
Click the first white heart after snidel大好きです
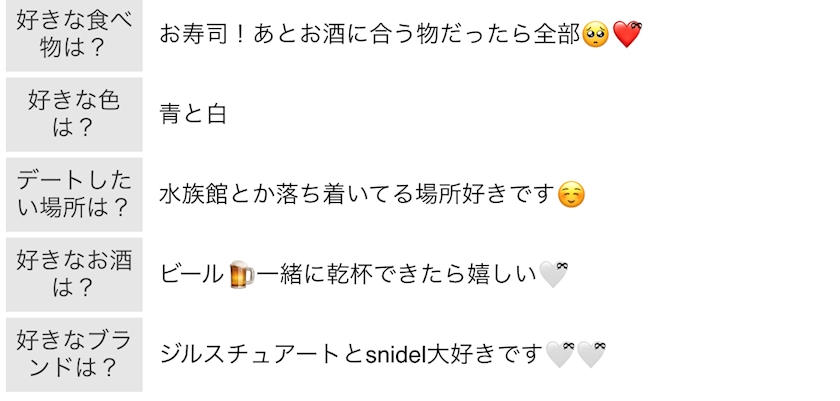[560, 354]
